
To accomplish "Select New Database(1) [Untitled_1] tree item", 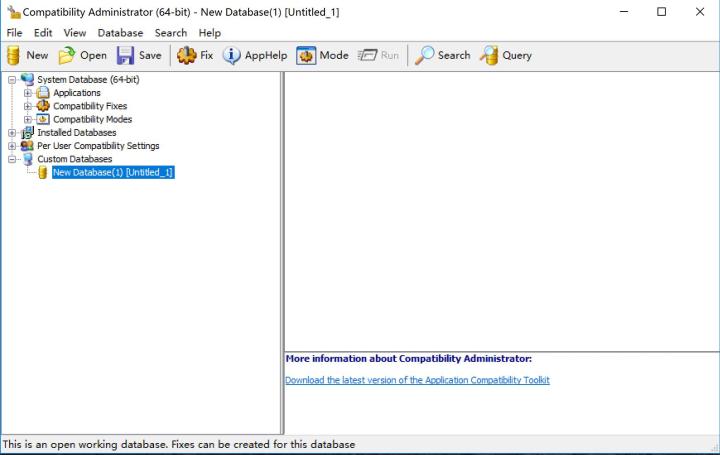I will (113, 172).
